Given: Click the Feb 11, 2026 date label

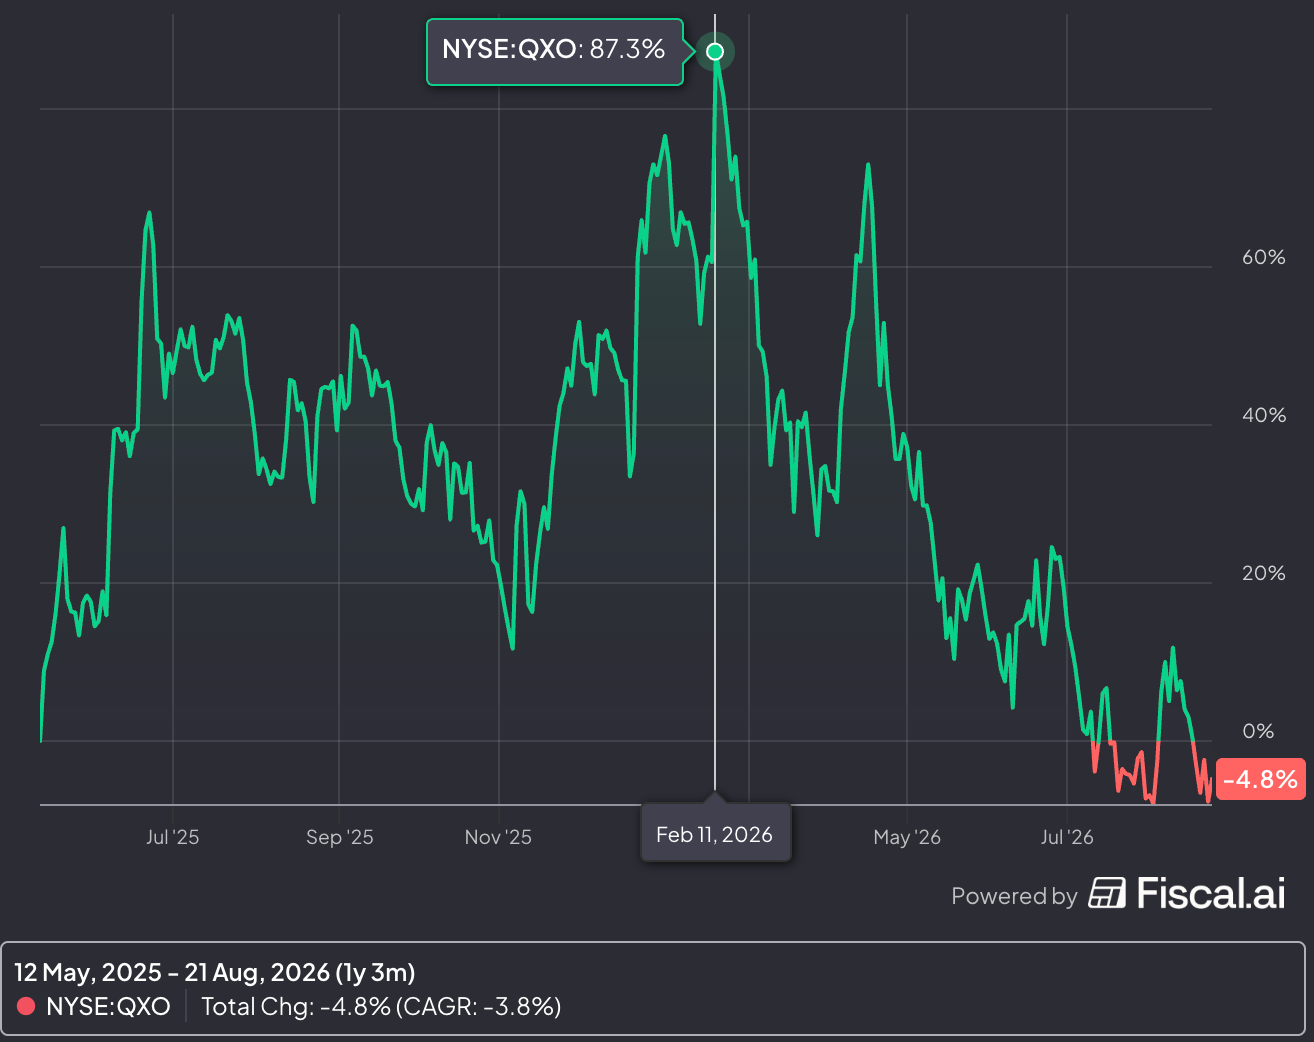Looking at the screenshot, I should pos(715,834).
